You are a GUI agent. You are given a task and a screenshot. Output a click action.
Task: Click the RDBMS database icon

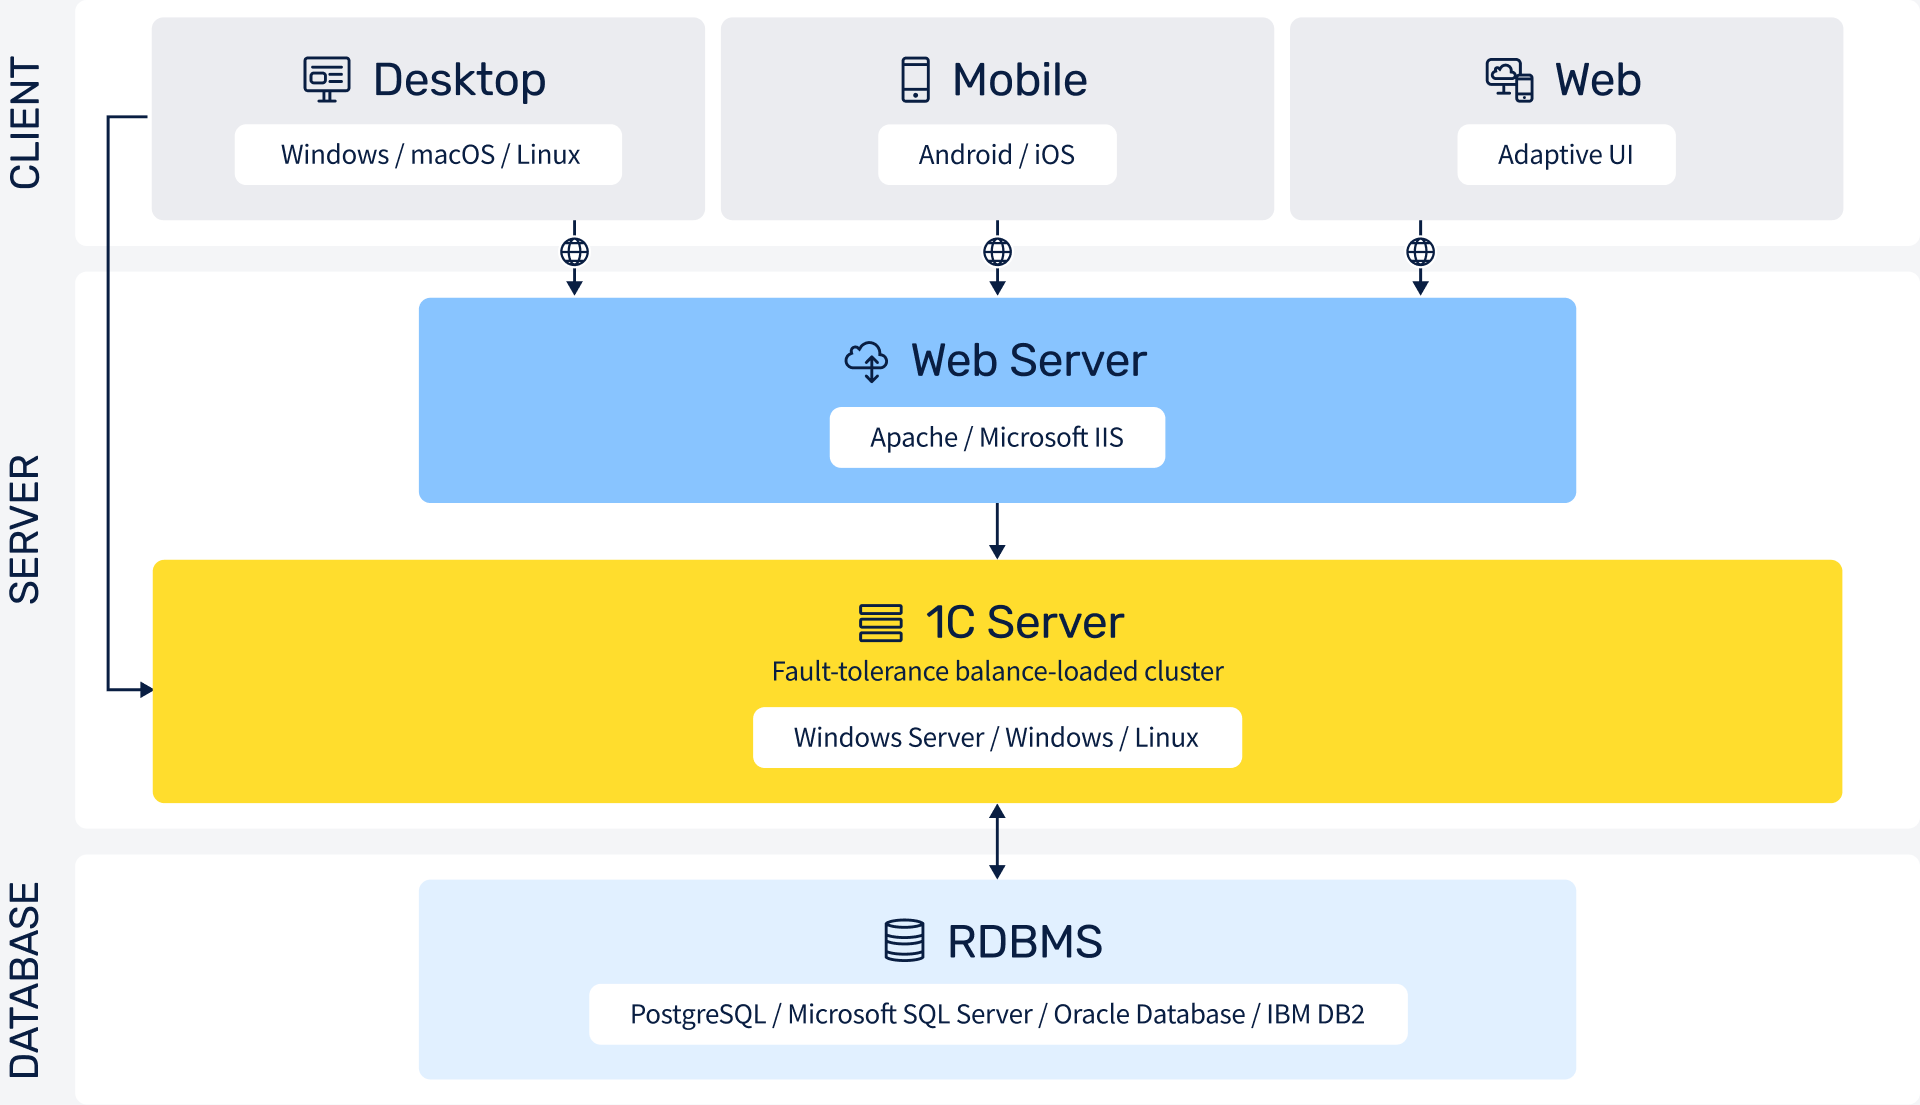point(904,941)
